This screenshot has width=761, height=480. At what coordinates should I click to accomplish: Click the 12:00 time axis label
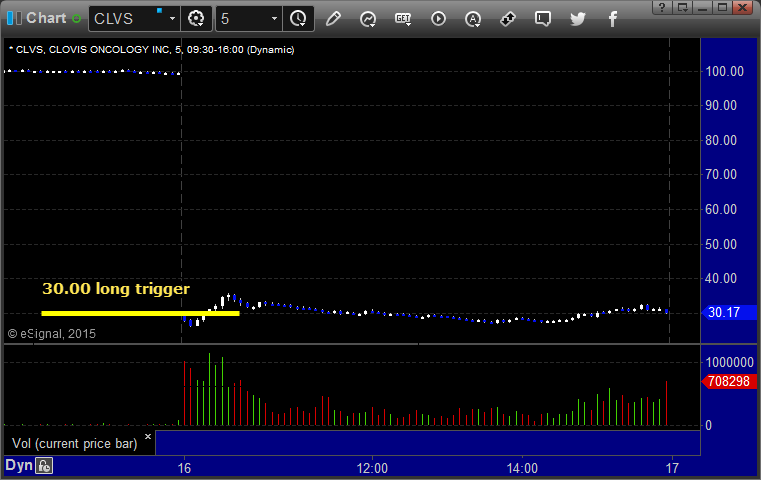pos(372,468)
